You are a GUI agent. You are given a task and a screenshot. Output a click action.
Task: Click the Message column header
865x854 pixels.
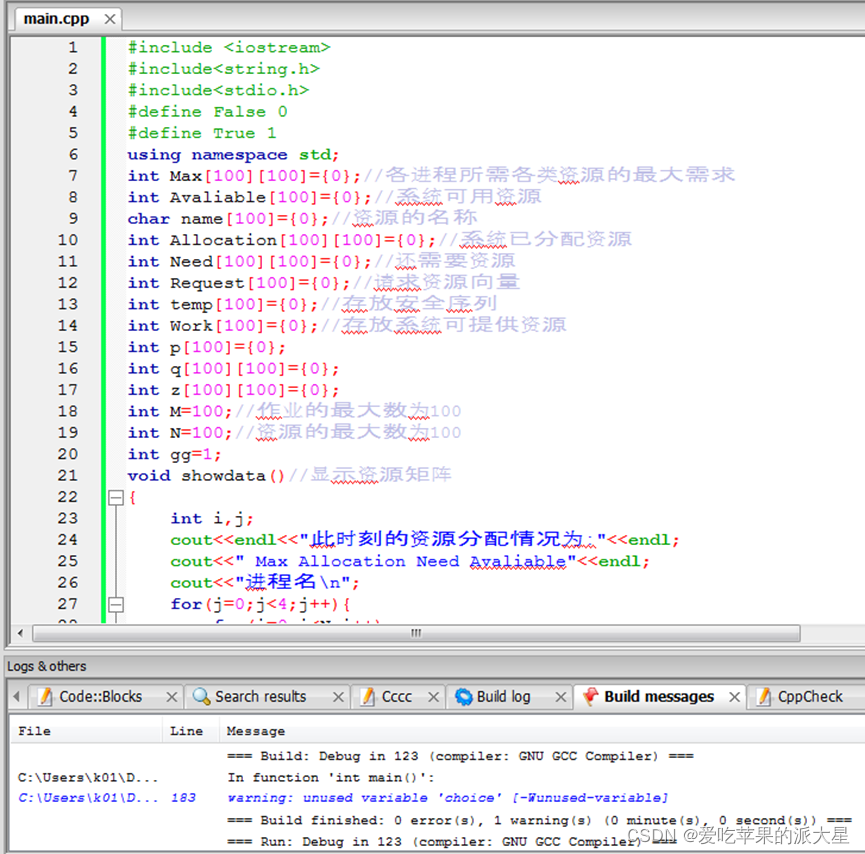(x=256, y=731)
